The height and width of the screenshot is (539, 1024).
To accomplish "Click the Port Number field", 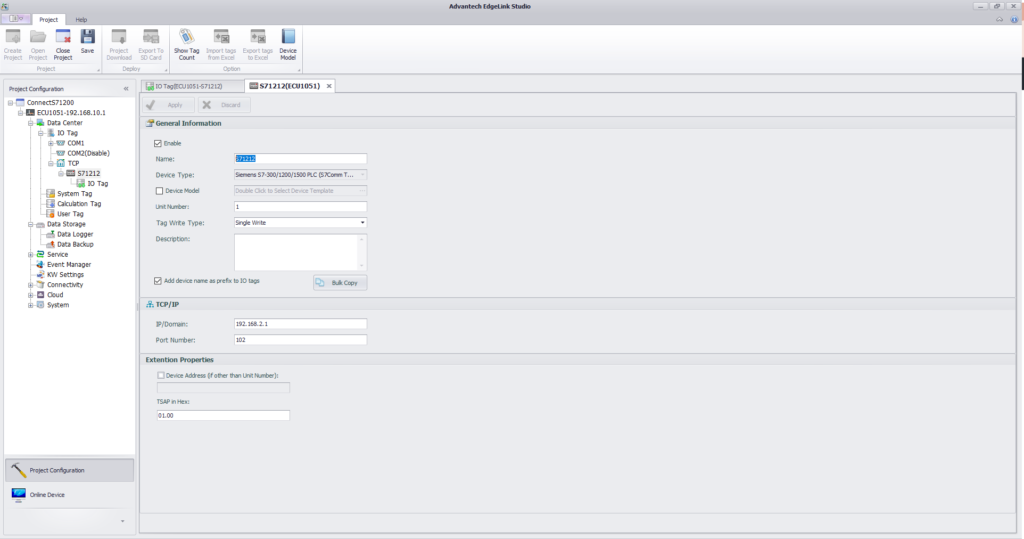I will click(300, 340).
